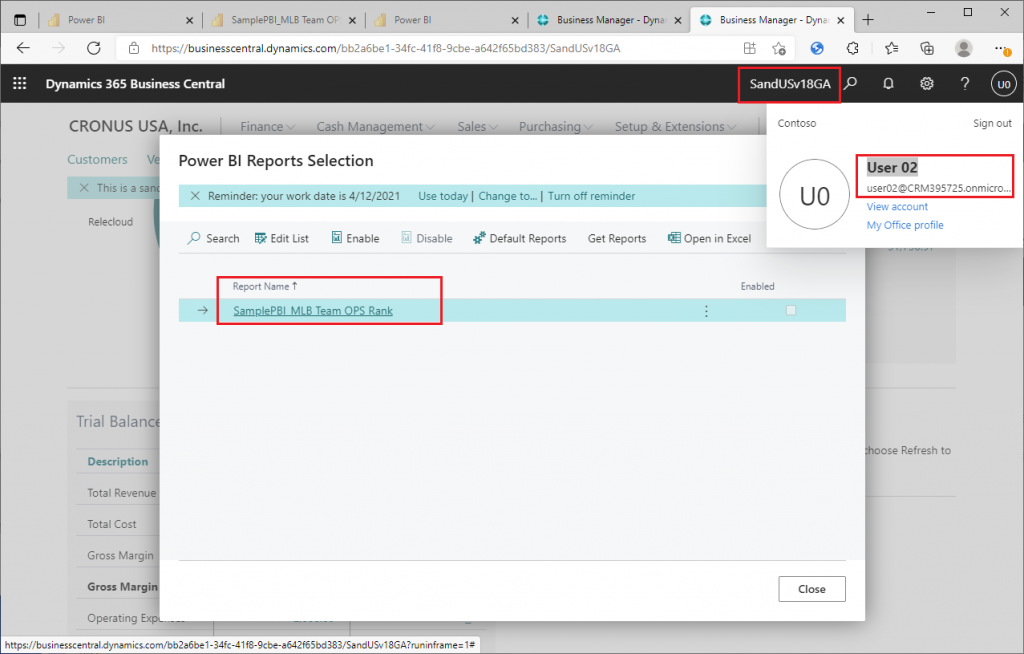The height and width of the screenshot is (654, 1024).
Task: Open My Office profile link
Action: click(x=904, y=225)
